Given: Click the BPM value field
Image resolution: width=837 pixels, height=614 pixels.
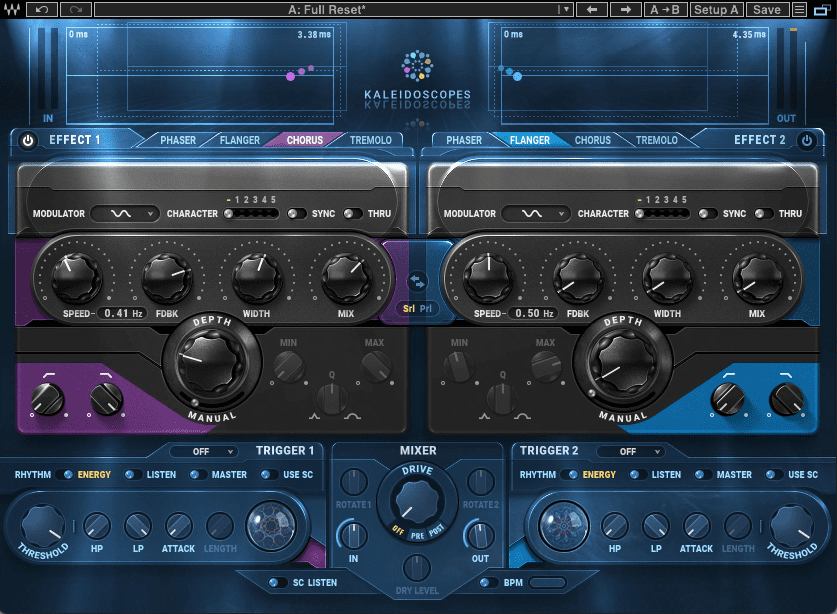Looking at the screenshot, I should (548, 582).
